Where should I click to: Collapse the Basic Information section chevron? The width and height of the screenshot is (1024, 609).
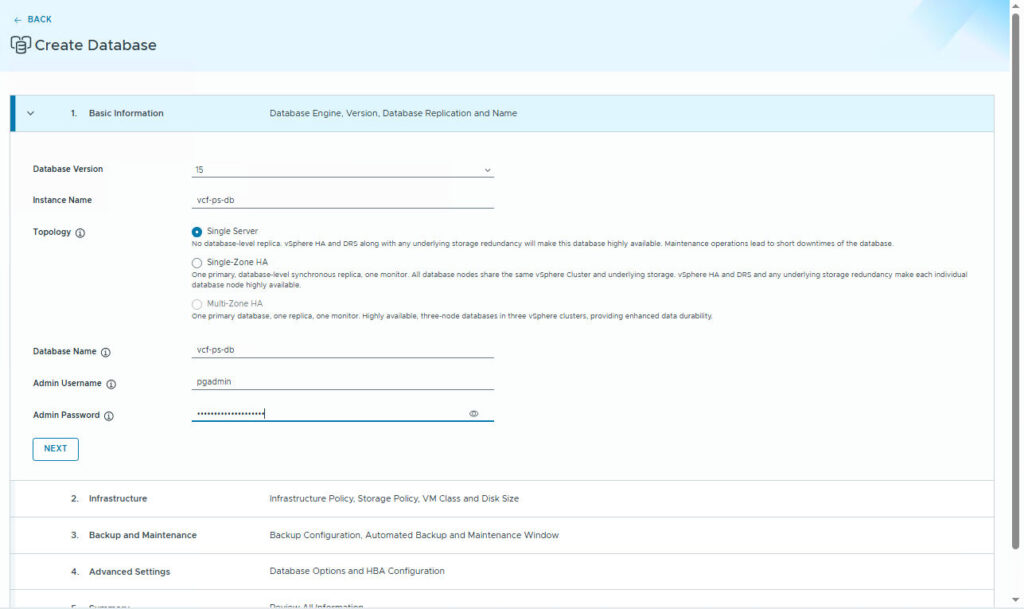pyautogui.click(x=31, y=114)
